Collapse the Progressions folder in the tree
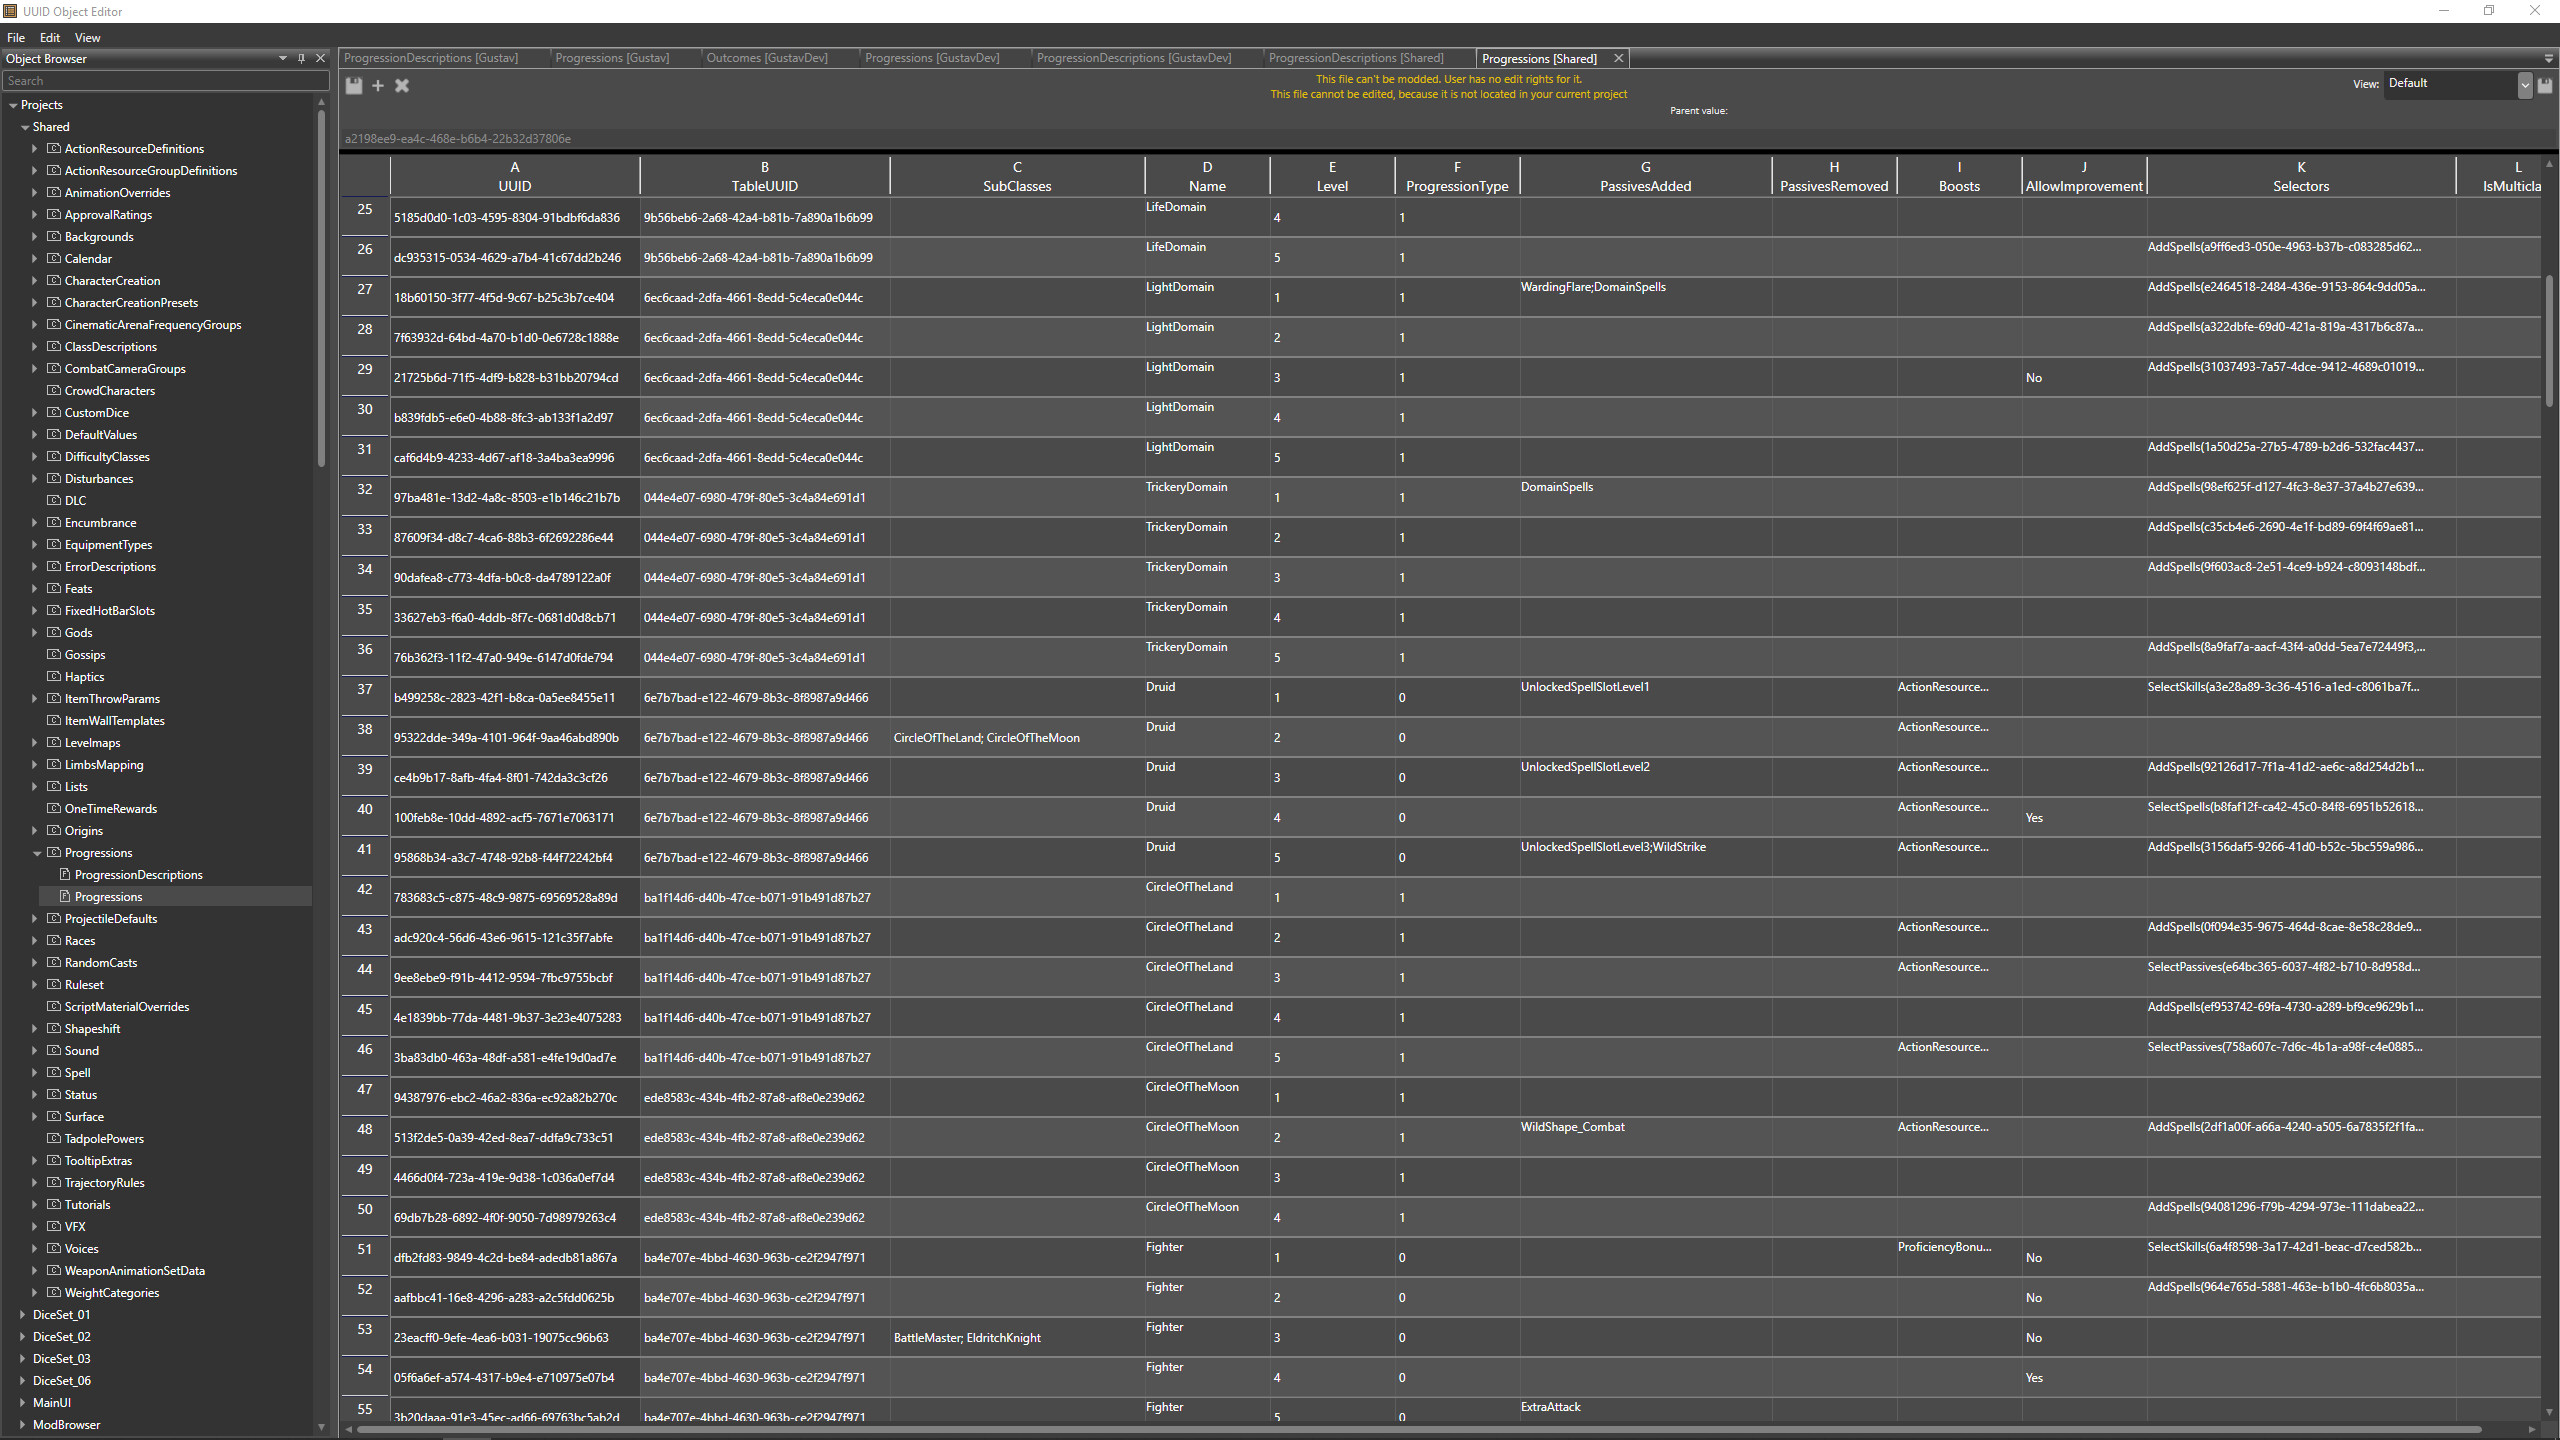This screenshot has height=1440, width=2560. pos(37,852)
